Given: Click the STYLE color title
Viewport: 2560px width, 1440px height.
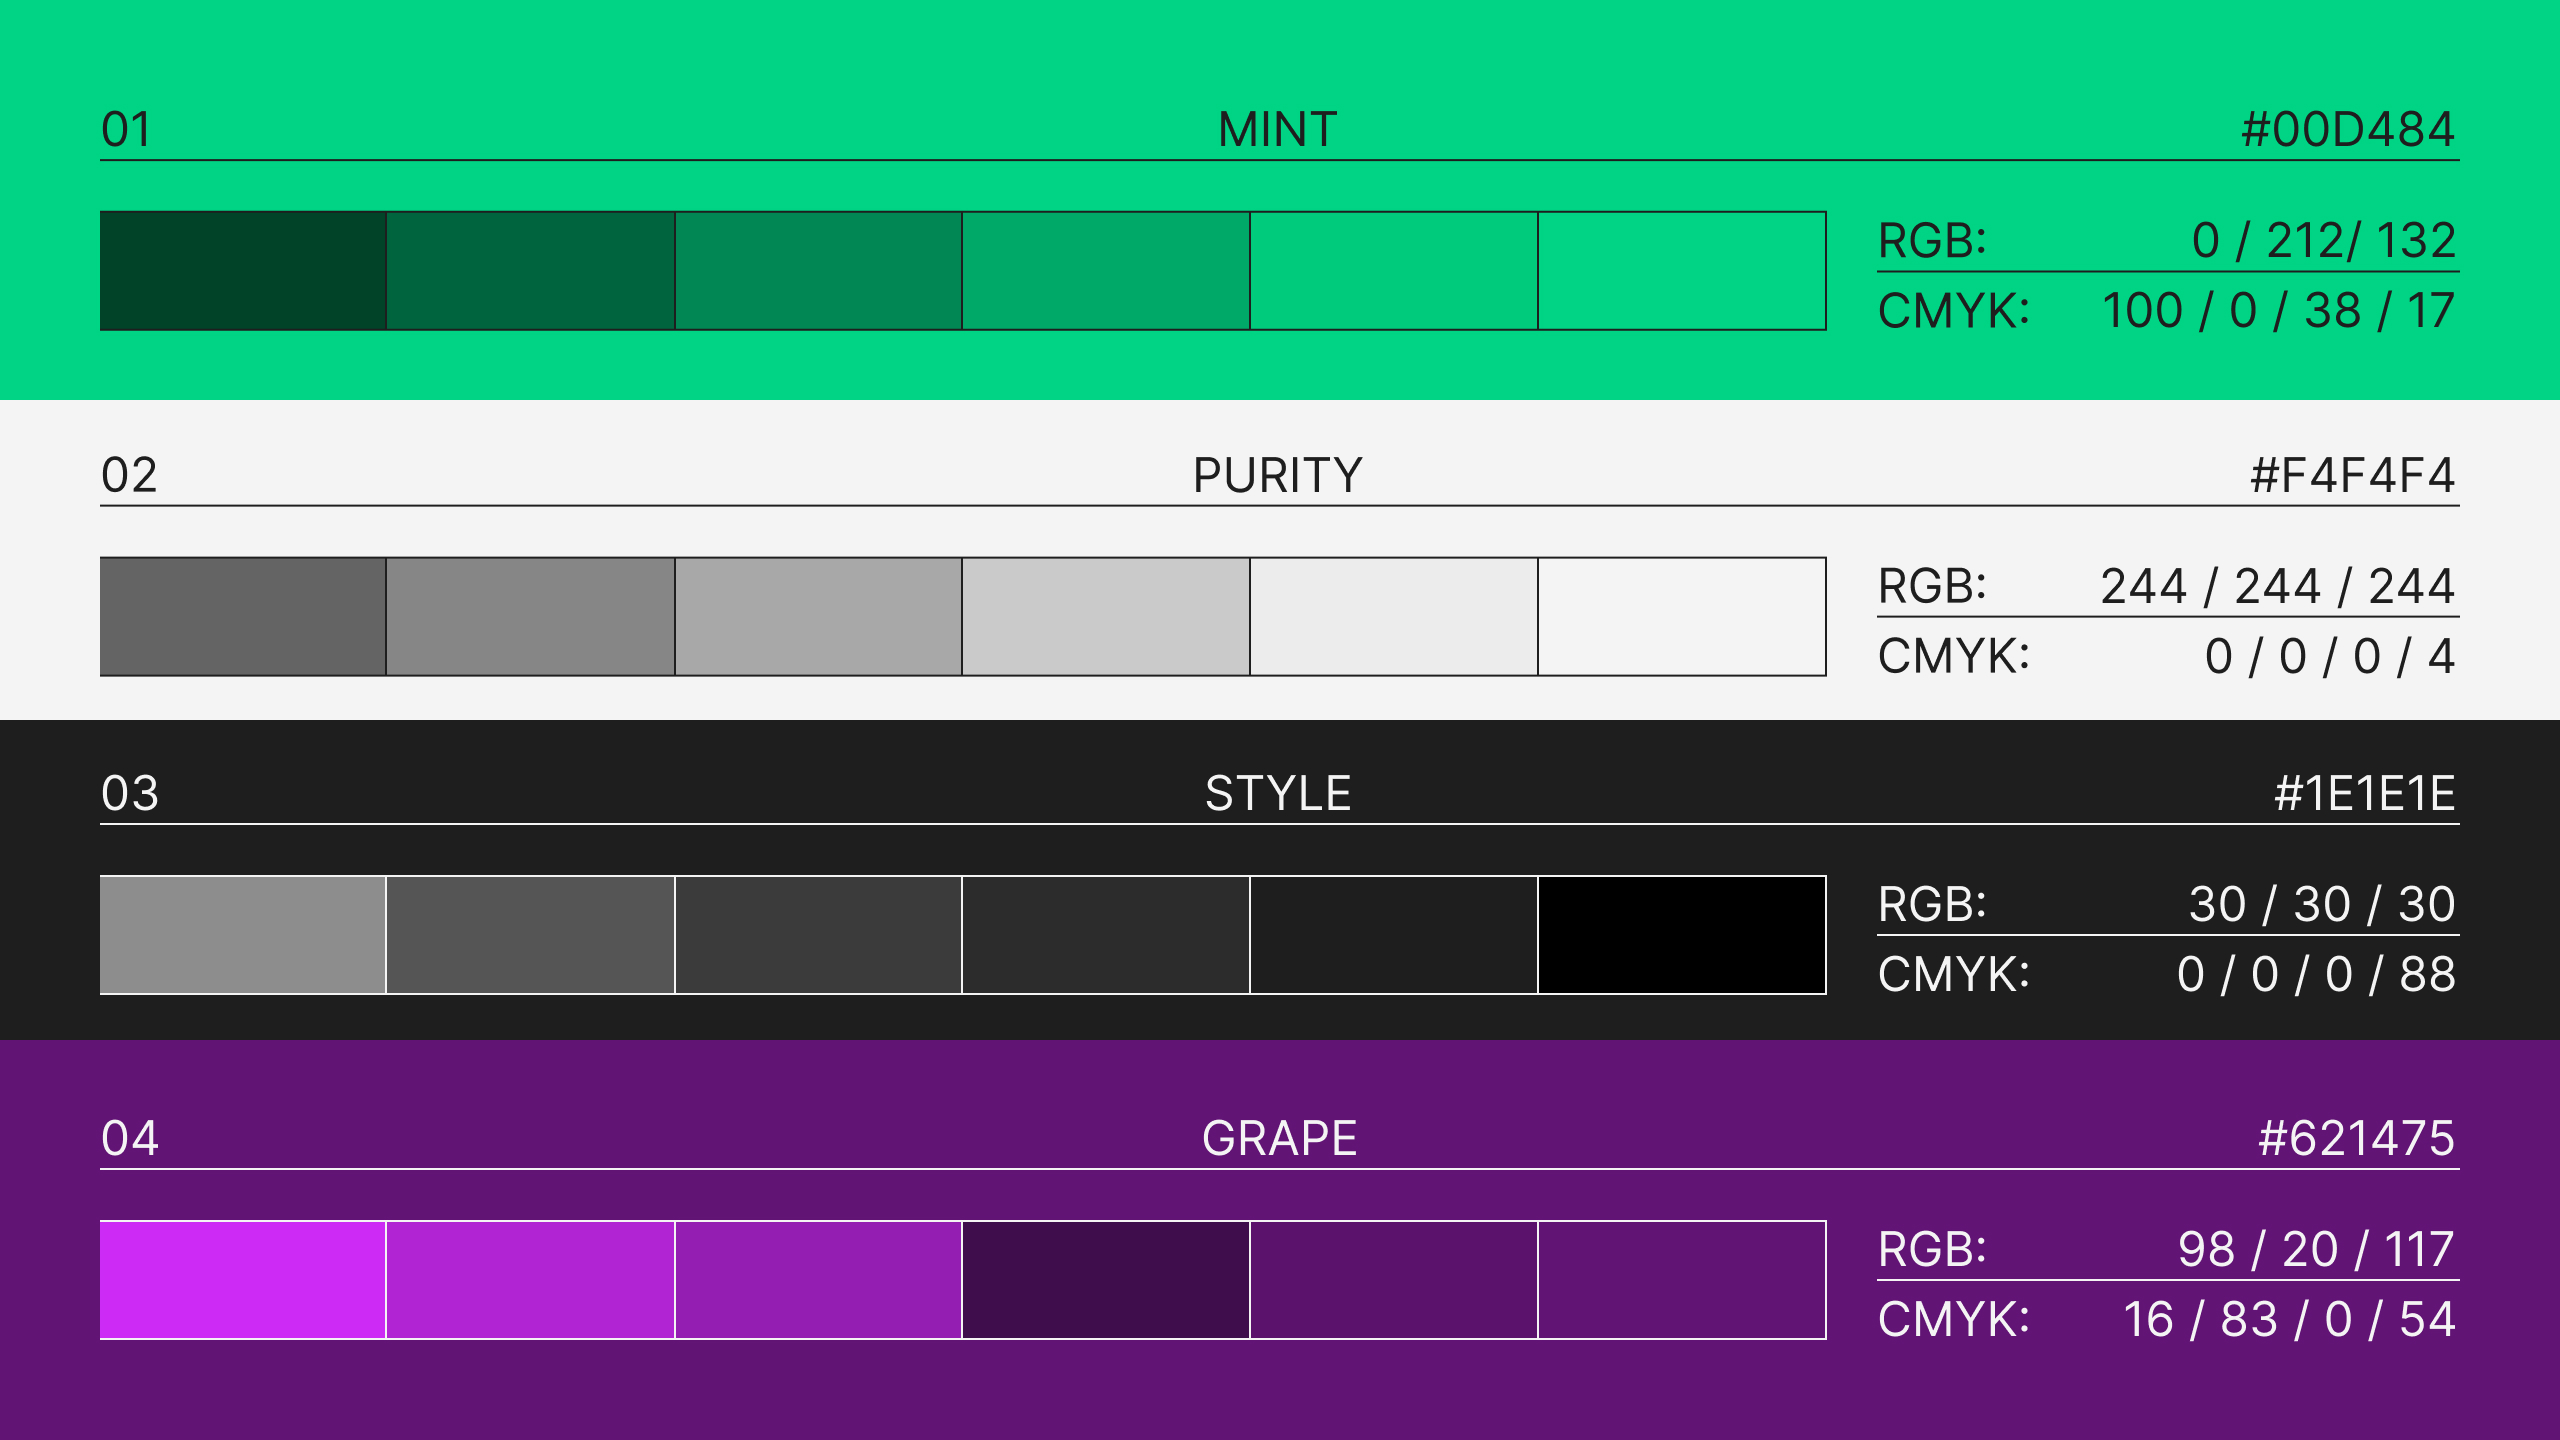Looking at the screenshot, I should 1278,794.
